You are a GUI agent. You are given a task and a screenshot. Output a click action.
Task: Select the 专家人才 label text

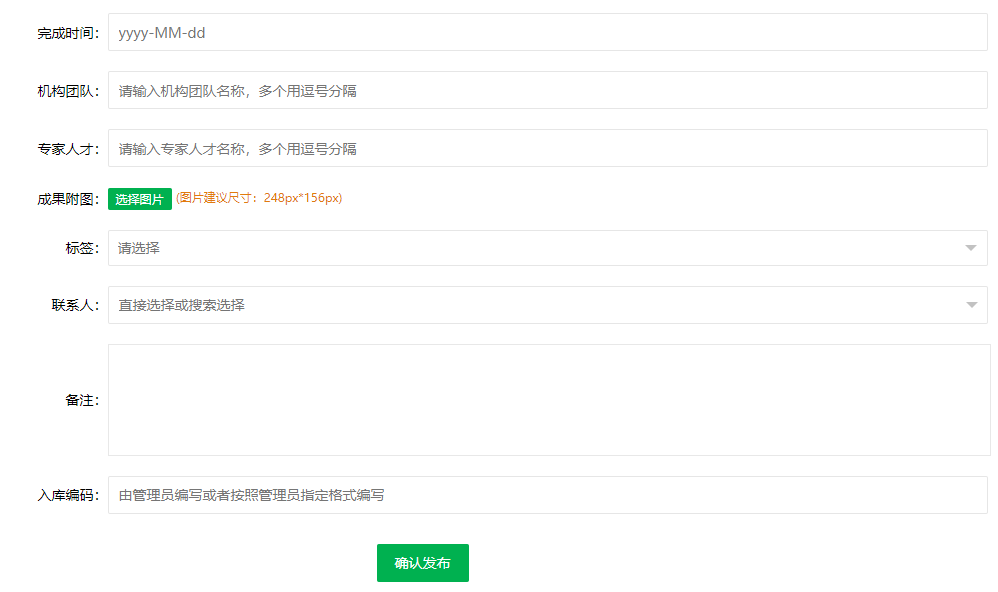point(68,149)
